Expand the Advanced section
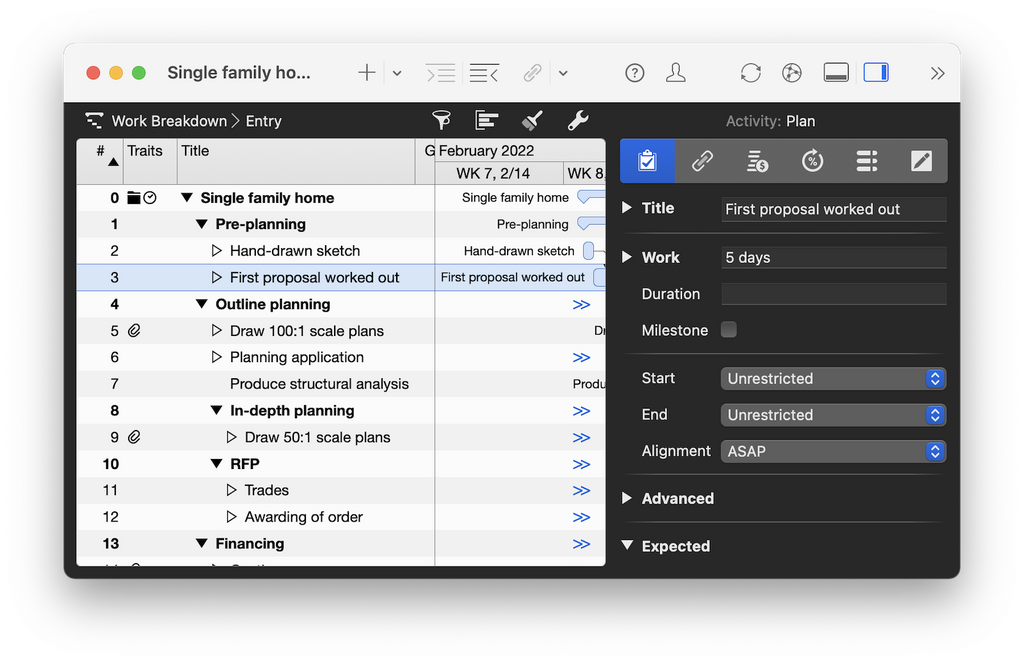 click(x=627, y=498)
